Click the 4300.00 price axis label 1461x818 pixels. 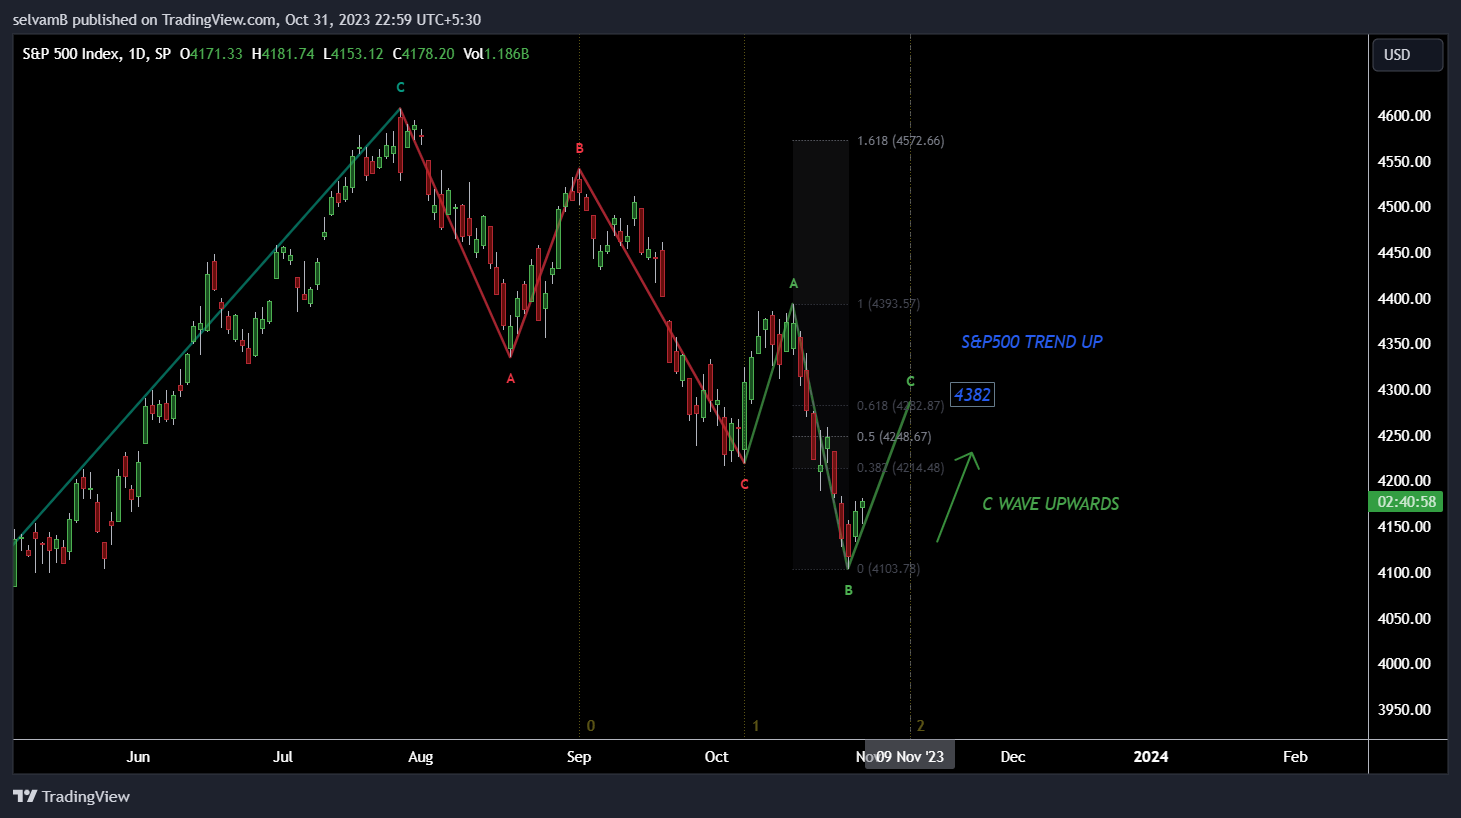(x=1404, y=390)
